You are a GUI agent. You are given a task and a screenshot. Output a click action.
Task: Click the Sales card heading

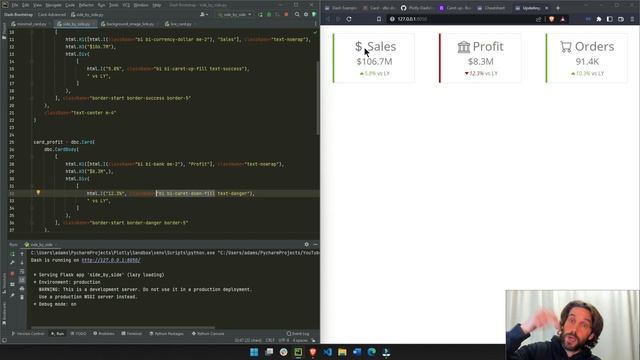[x=375, y=47]
